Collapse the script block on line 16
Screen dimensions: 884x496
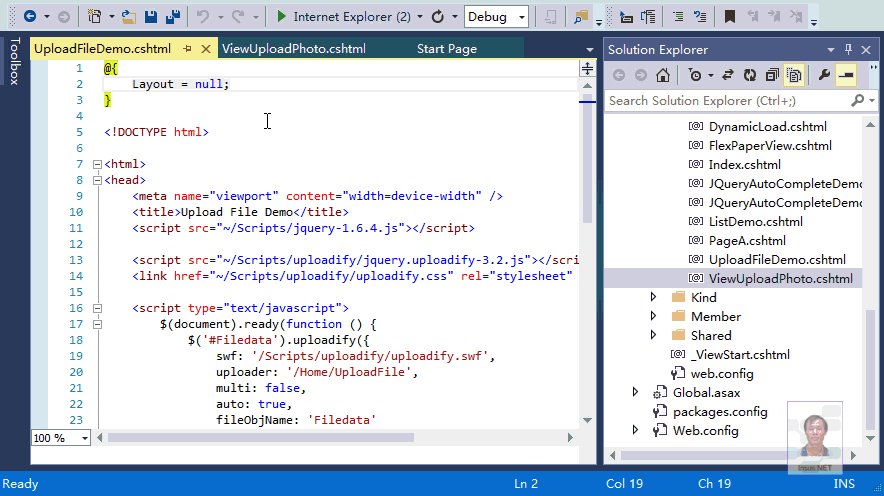(97, 308)
